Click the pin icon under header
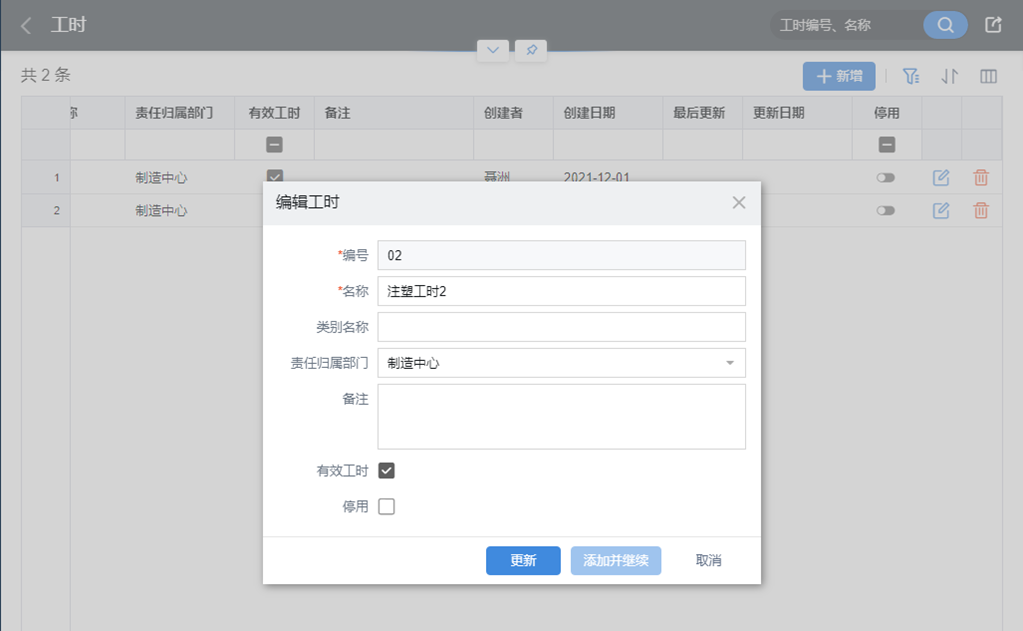This screenshot has height=631, width=1023. (531, 50)
